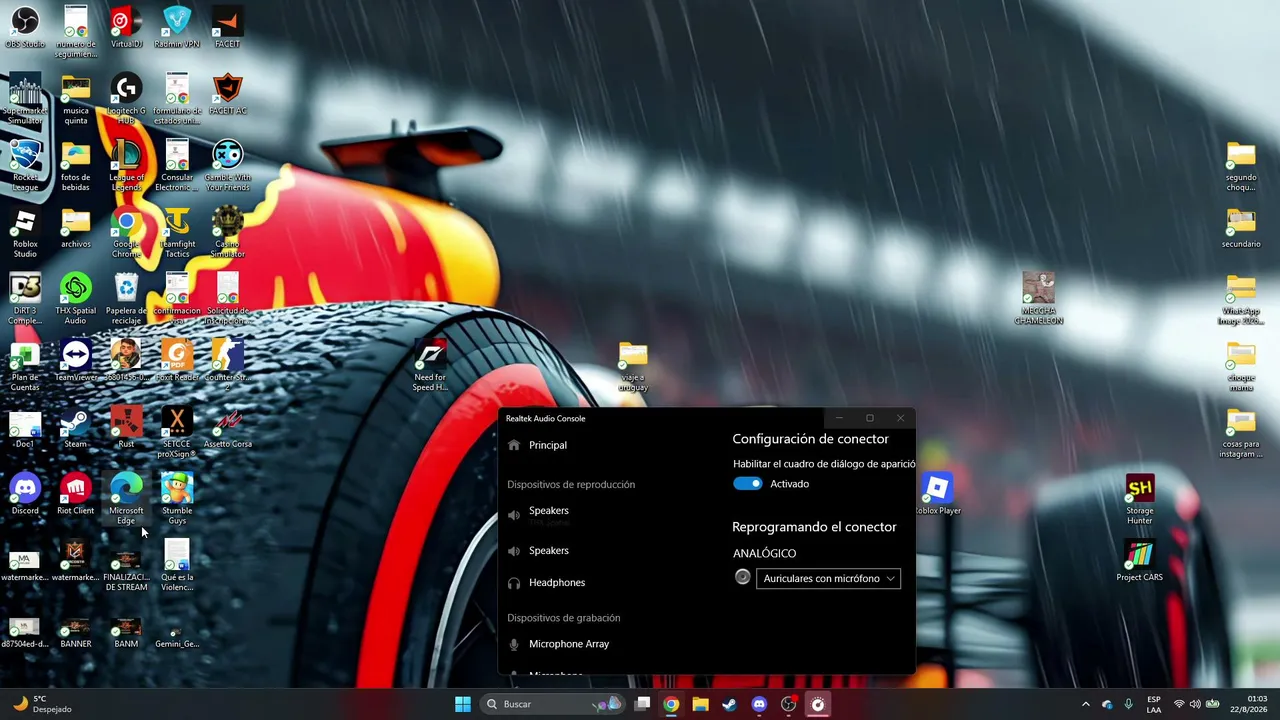The width and height of the screenshot is (1280, 720).
Task: Open the Wi-Fi network tray icon
Action: click(1179, 704)
